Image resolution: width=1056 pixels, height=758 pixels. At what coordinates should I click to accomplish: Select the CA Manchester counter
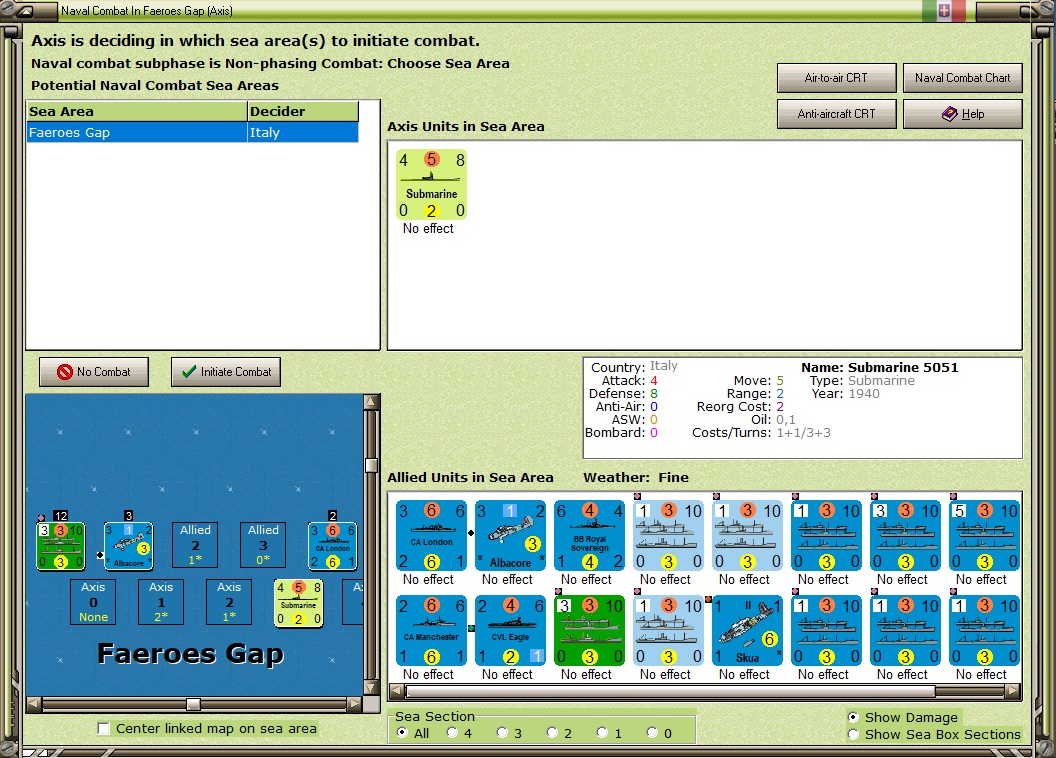click(431, 630)
